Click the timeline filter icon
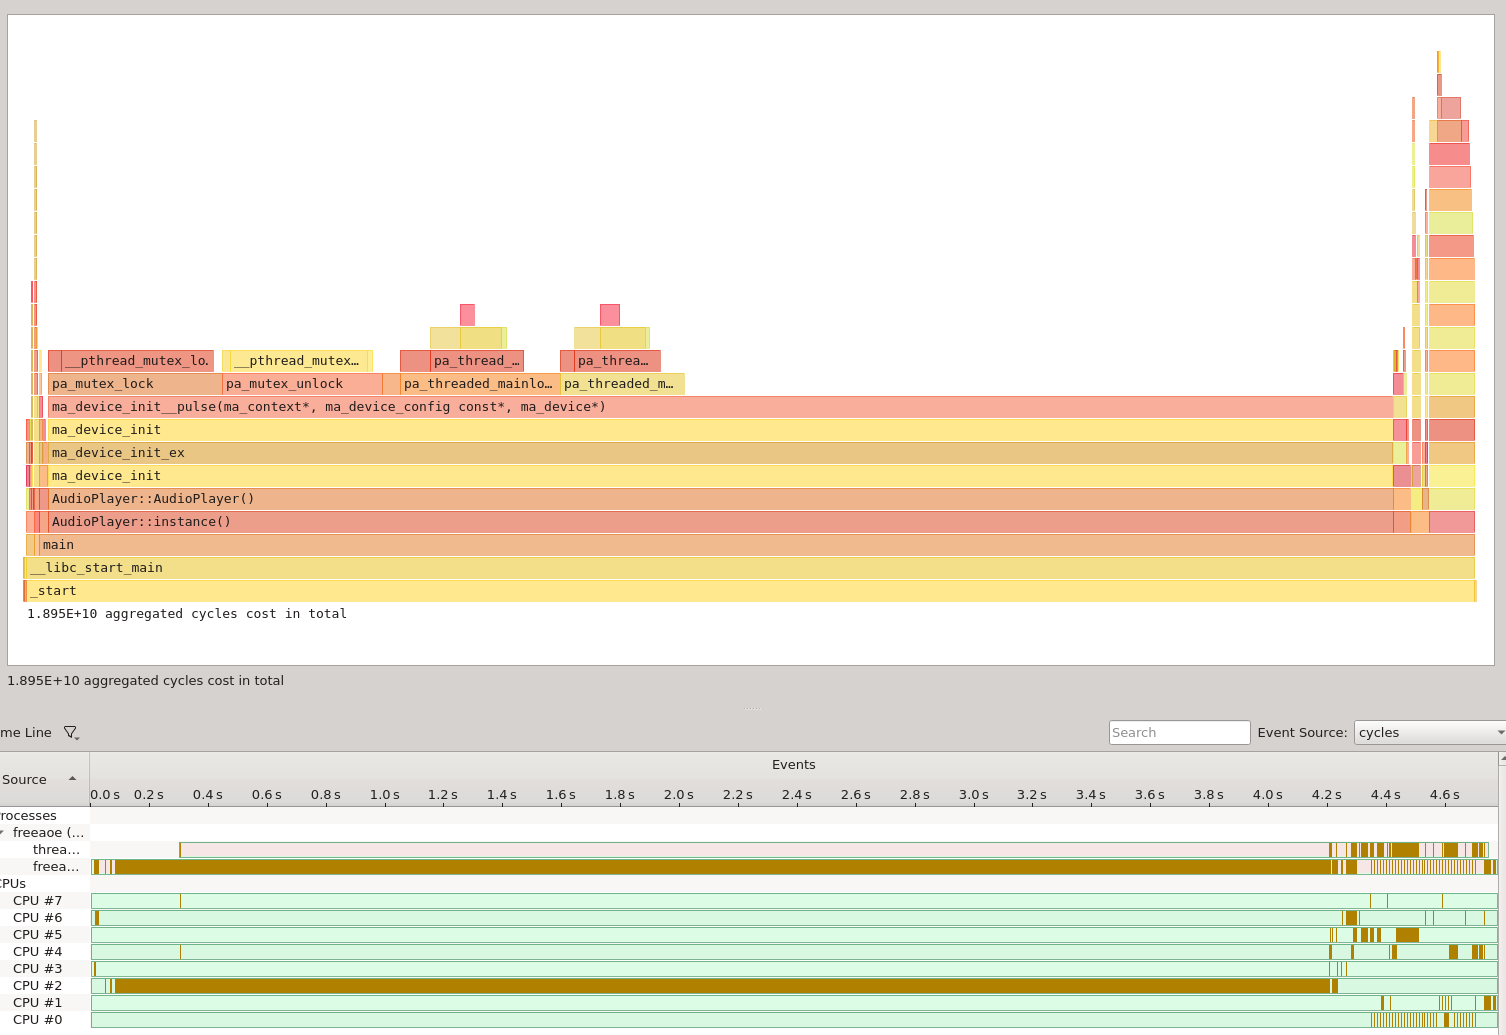The height and width of the screenshot is (1035, 1506). pos(68,732)
